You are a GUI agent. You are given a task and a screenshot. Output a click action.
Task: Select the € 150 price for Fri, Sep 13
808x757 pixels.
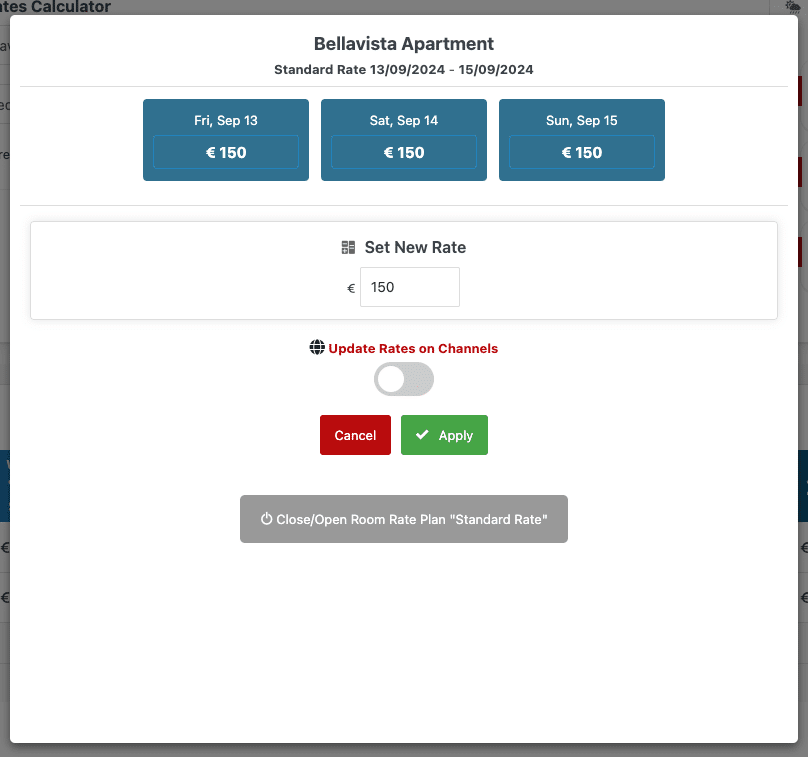[x=226, y=153]
